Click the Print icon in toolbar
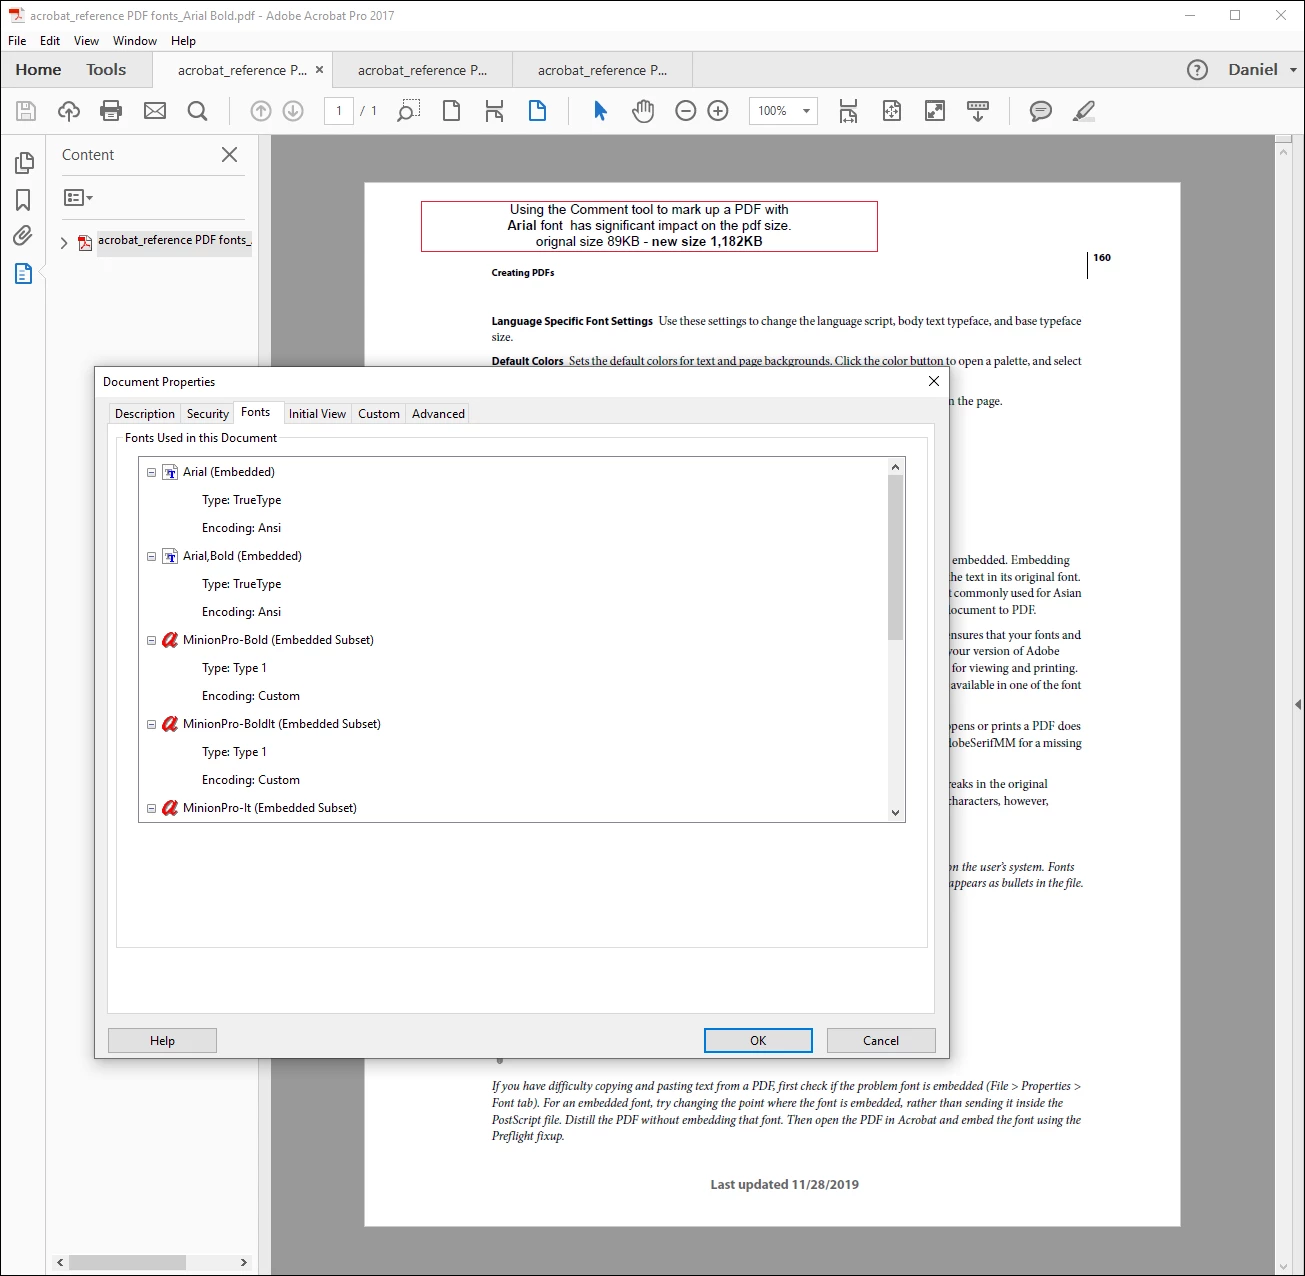This screenshot has width=1305, height=1276. tap(111, 111)
